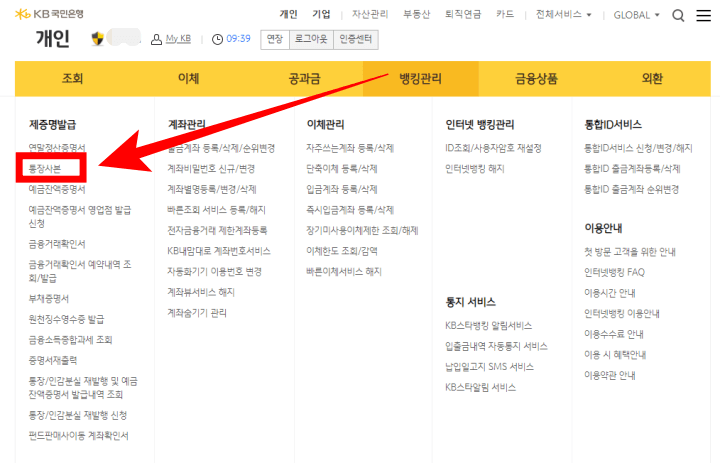Click the 납입일고지 SMS 서비스 link

point(489,367)
